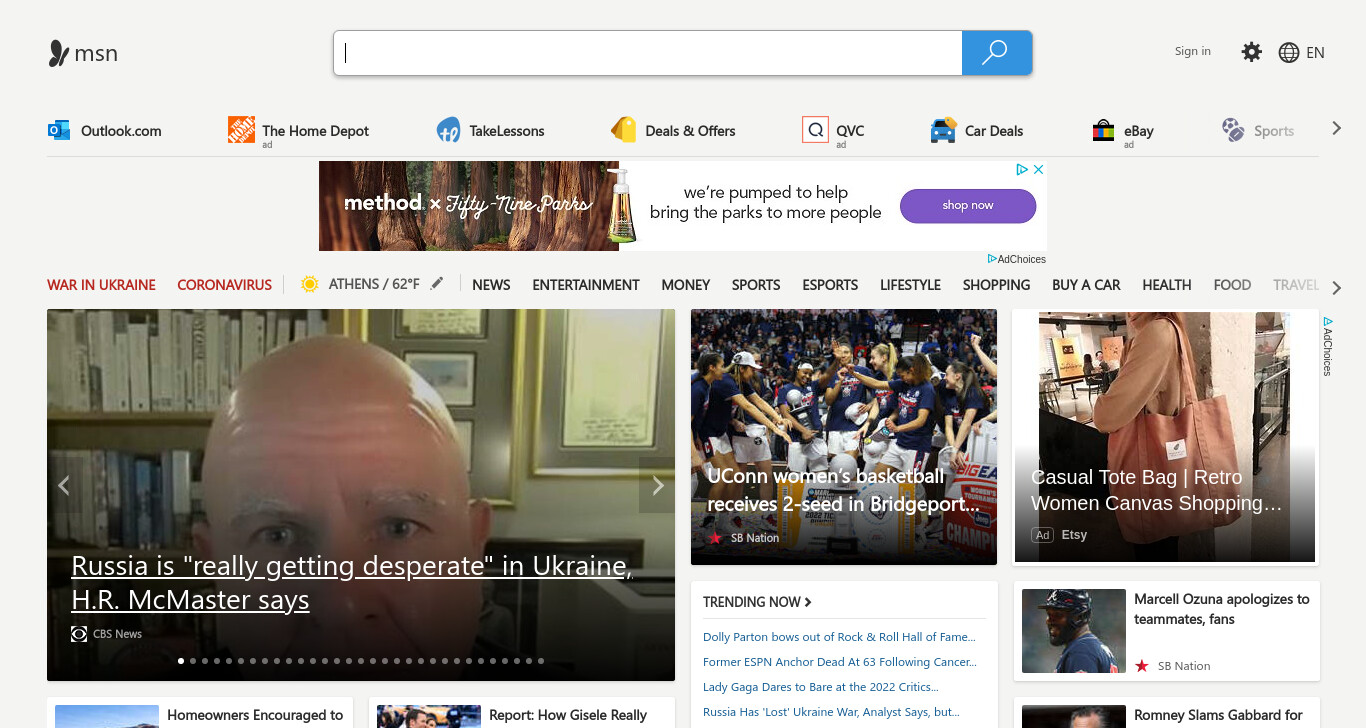Image resolution: width=1366 pixels, height=728 pixels.
Task: Go to the HEALTH section
Action: (1166, 285)
